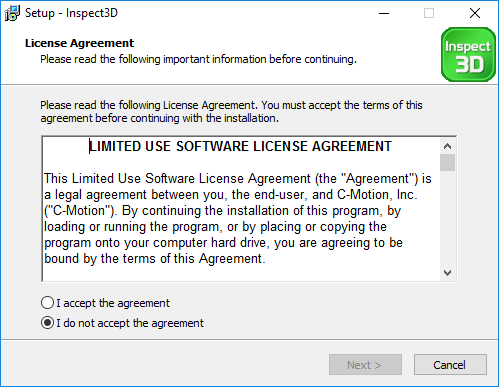Click the 'You must accept the terms' instruction text
Viewport: 499px width, 387px height.
pyautogui.click(x=342, y=105)
